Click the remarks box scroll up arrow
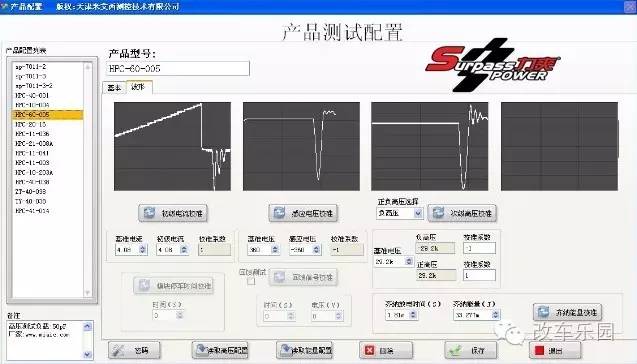637x364 pixels. pyautogui.click(x=88, y=326)
